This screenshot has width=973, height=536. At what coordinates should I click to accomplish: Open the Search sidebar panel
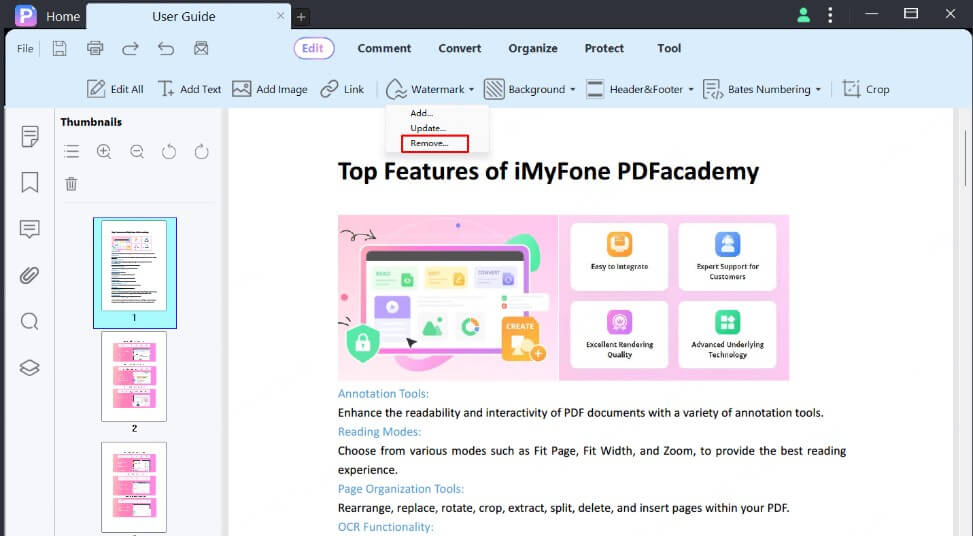point(29,321)
